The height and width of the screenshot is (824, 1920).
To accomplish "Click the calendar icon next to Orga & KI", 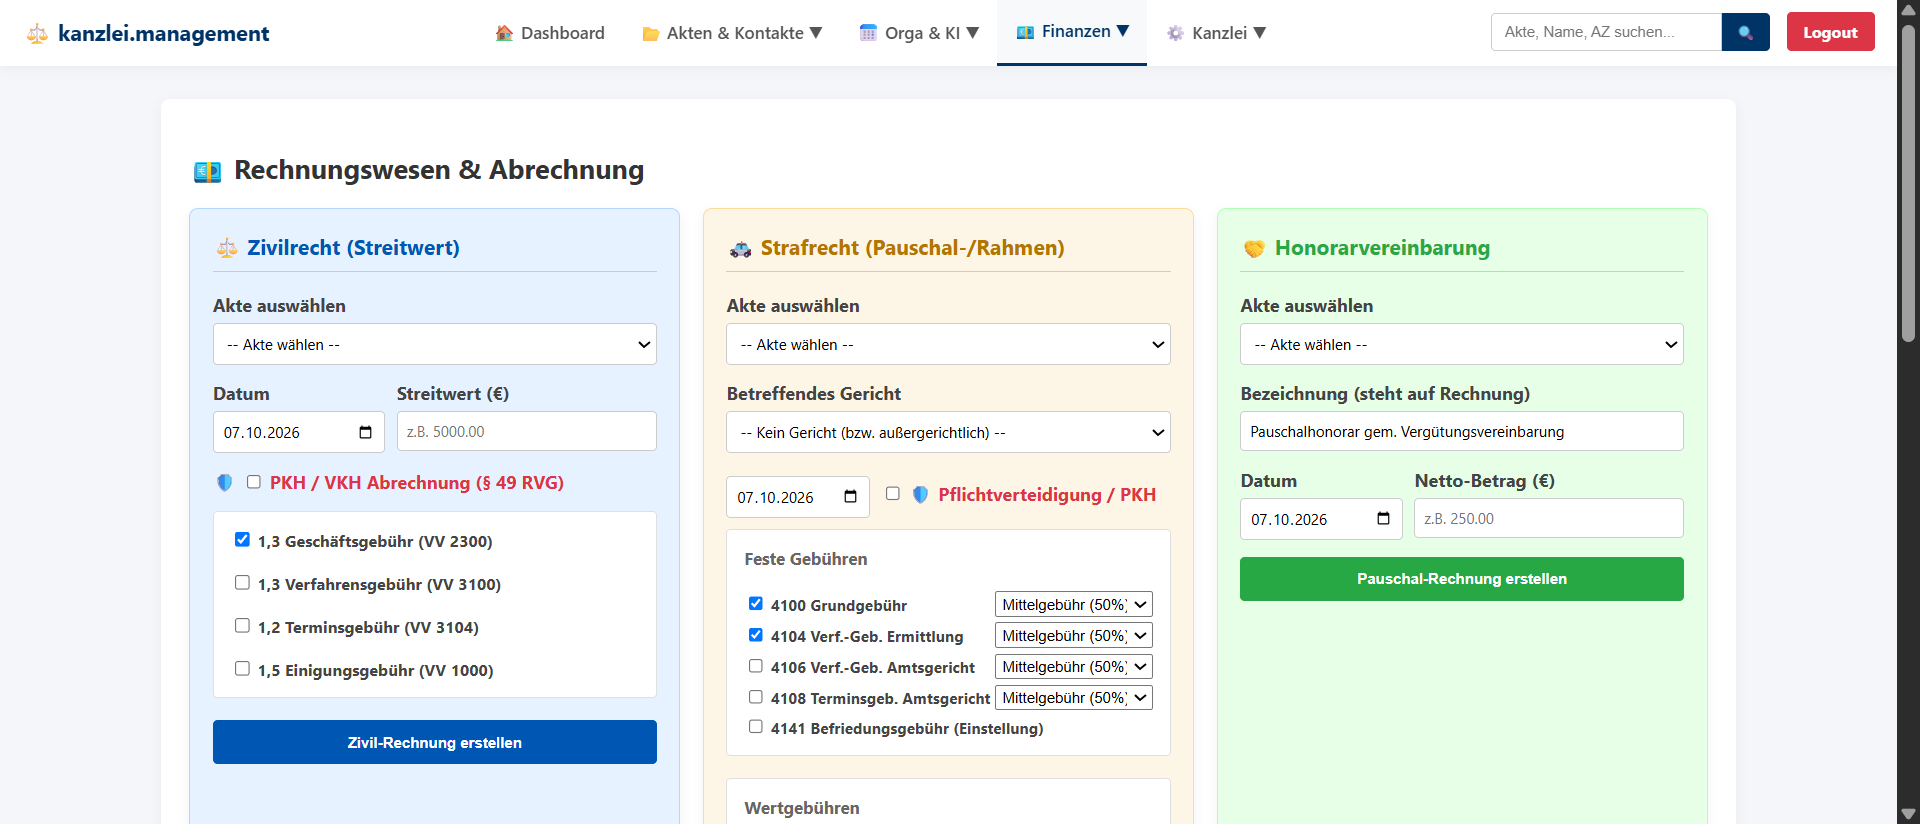I will coord(868,33).
